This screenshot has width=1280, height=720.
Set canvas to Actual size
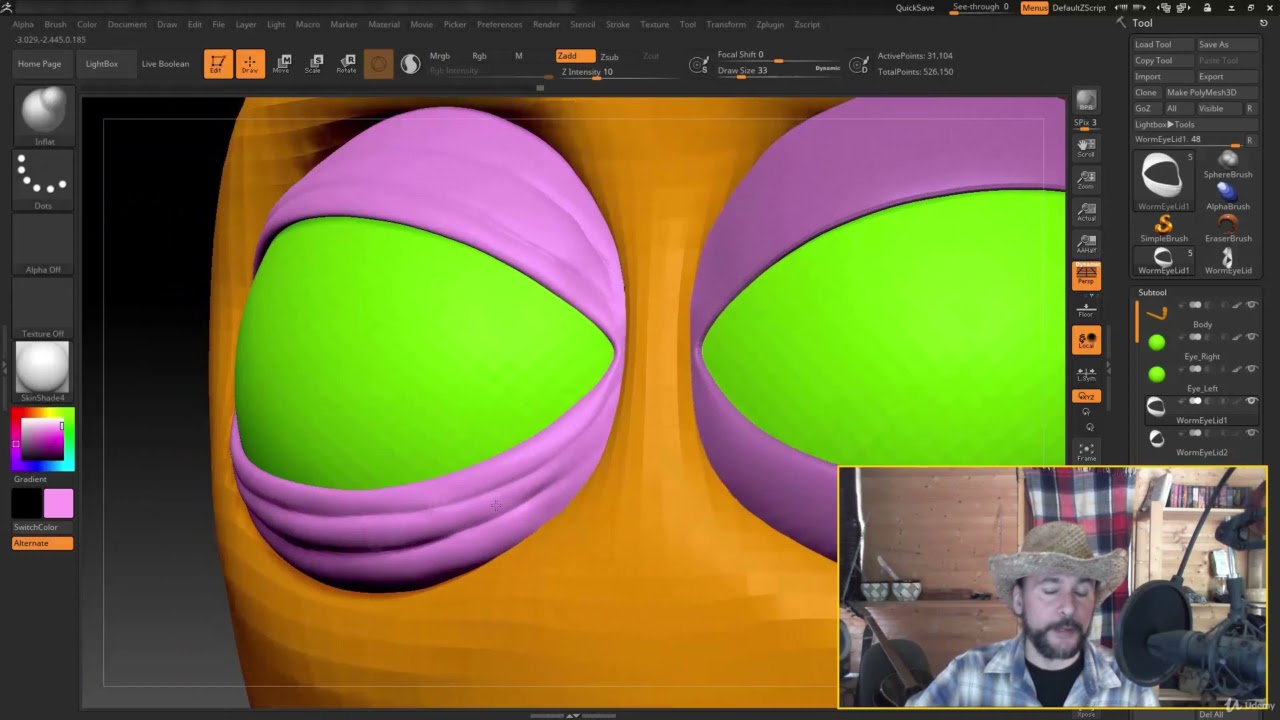coord(1086,212)
